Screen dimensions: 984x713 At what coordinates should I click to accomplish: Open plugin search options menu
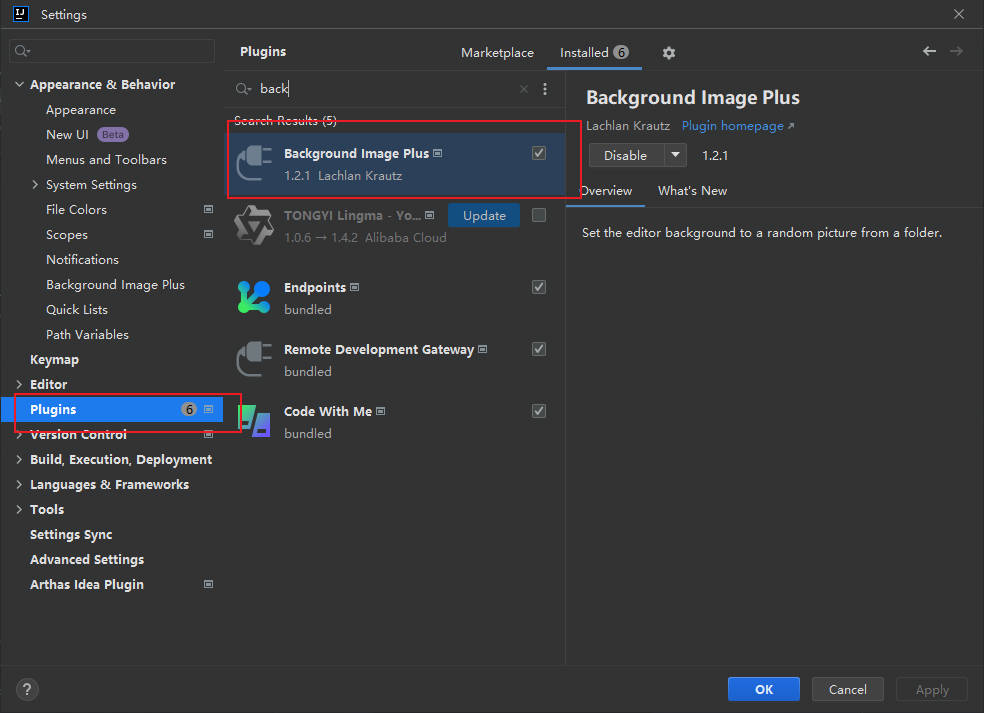[545, 89]
